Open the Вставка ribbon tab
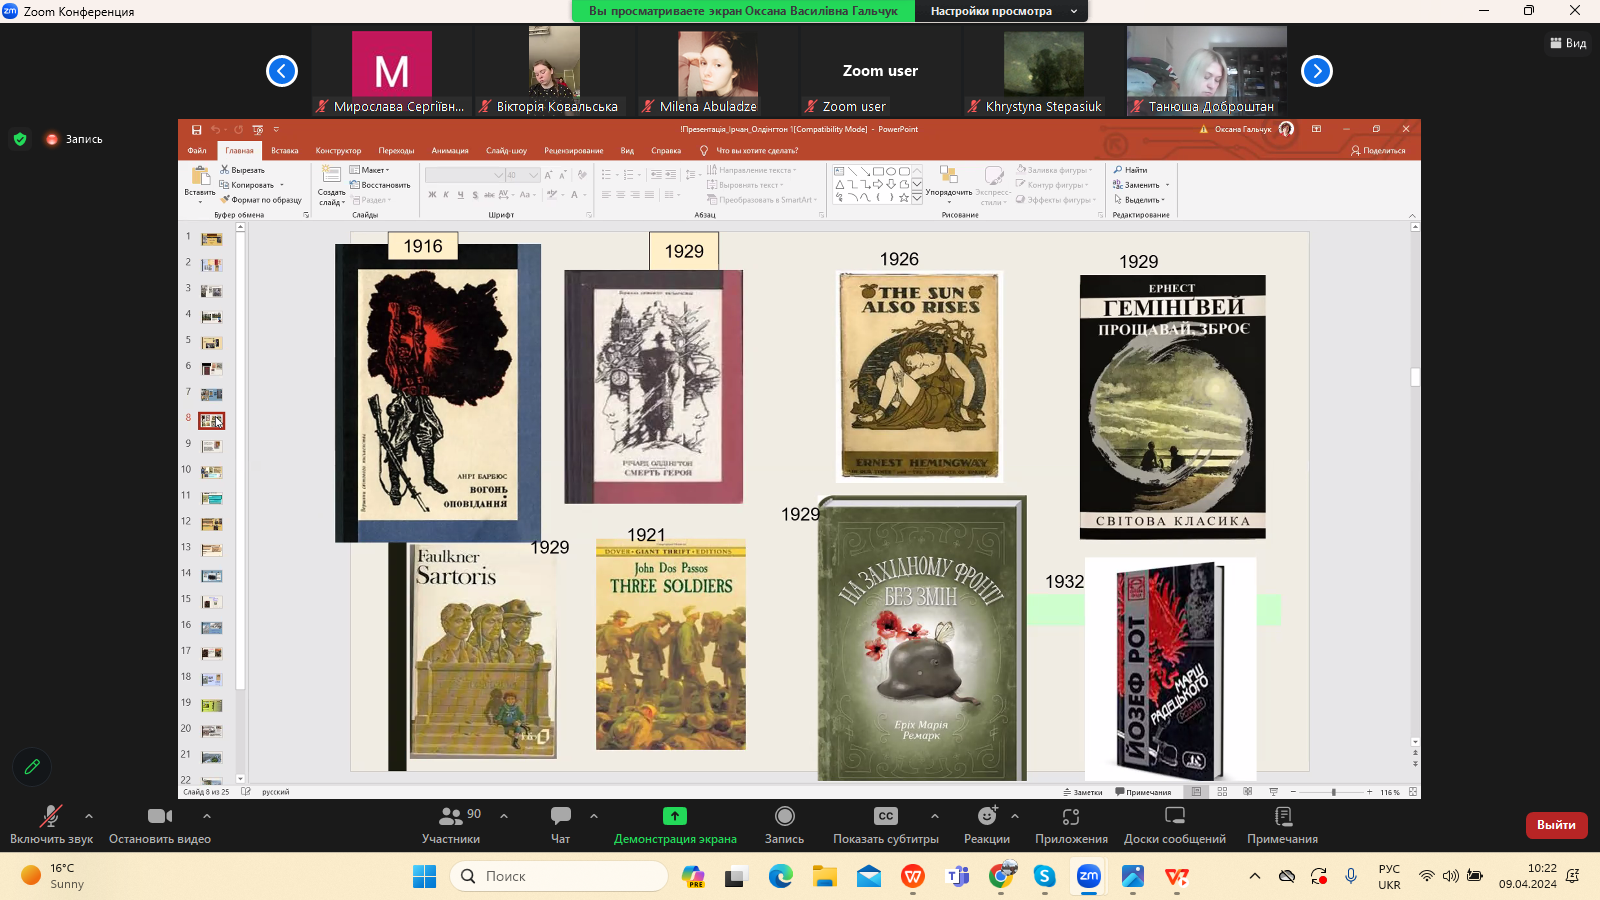Image resolution: width=1600 pixels, height=900 pixels. [284, 151]
